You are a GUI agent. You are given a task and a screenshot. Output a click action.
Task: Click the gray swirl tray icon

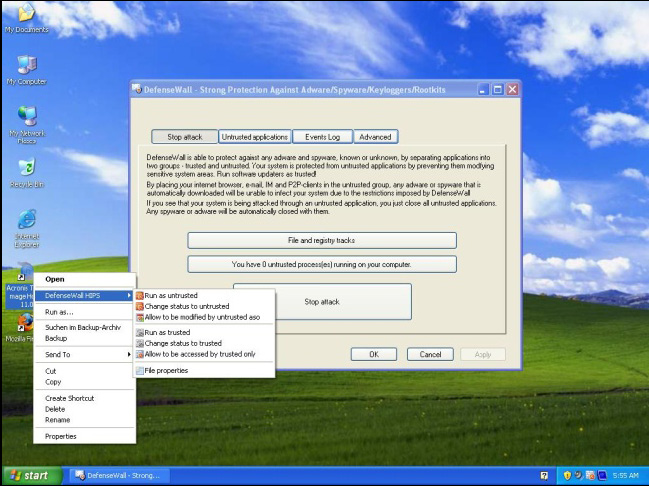pos(579,476)
